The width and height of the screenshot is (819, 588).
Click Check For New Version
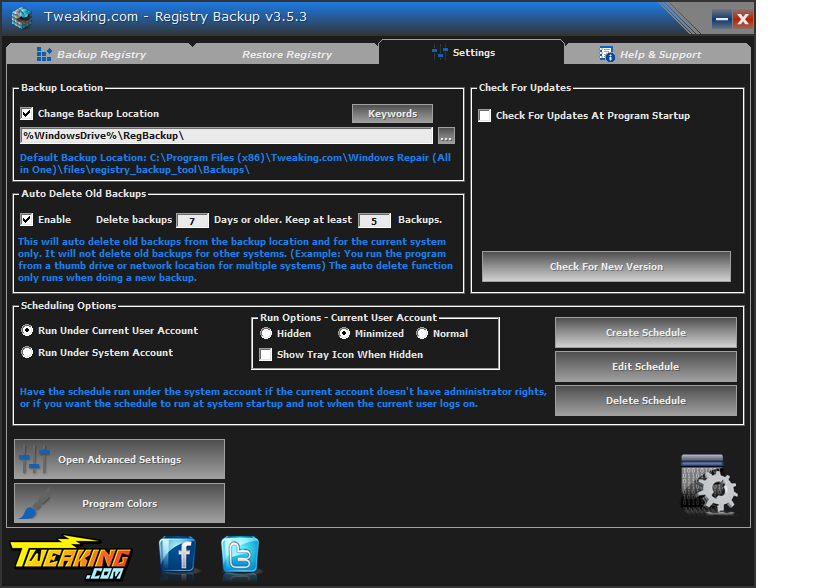point(606,267)
